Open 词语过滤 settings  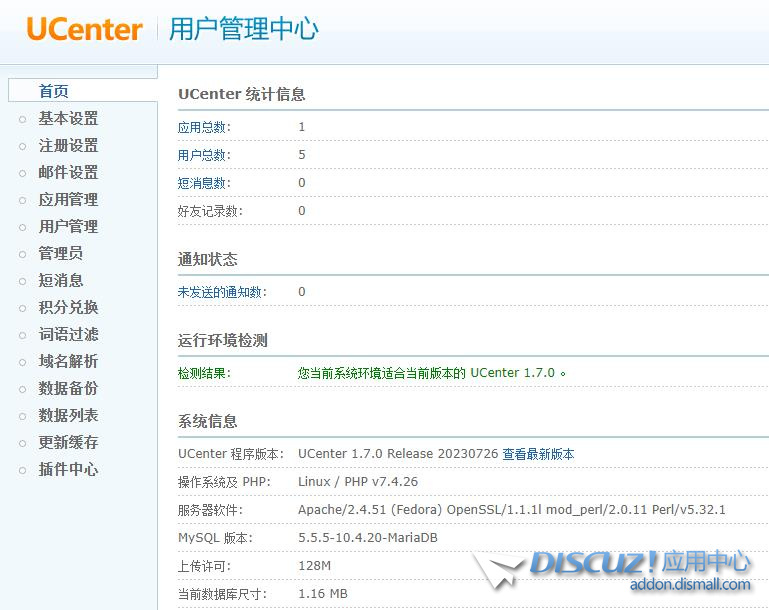tap(68, 334)
